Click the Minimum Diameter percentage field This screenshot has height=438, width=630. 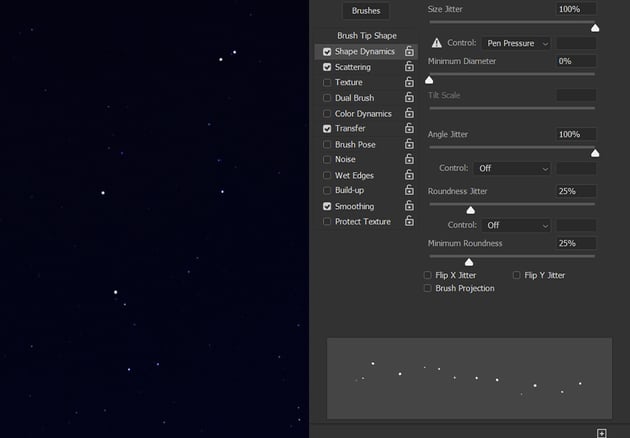(x=576, y=61)
